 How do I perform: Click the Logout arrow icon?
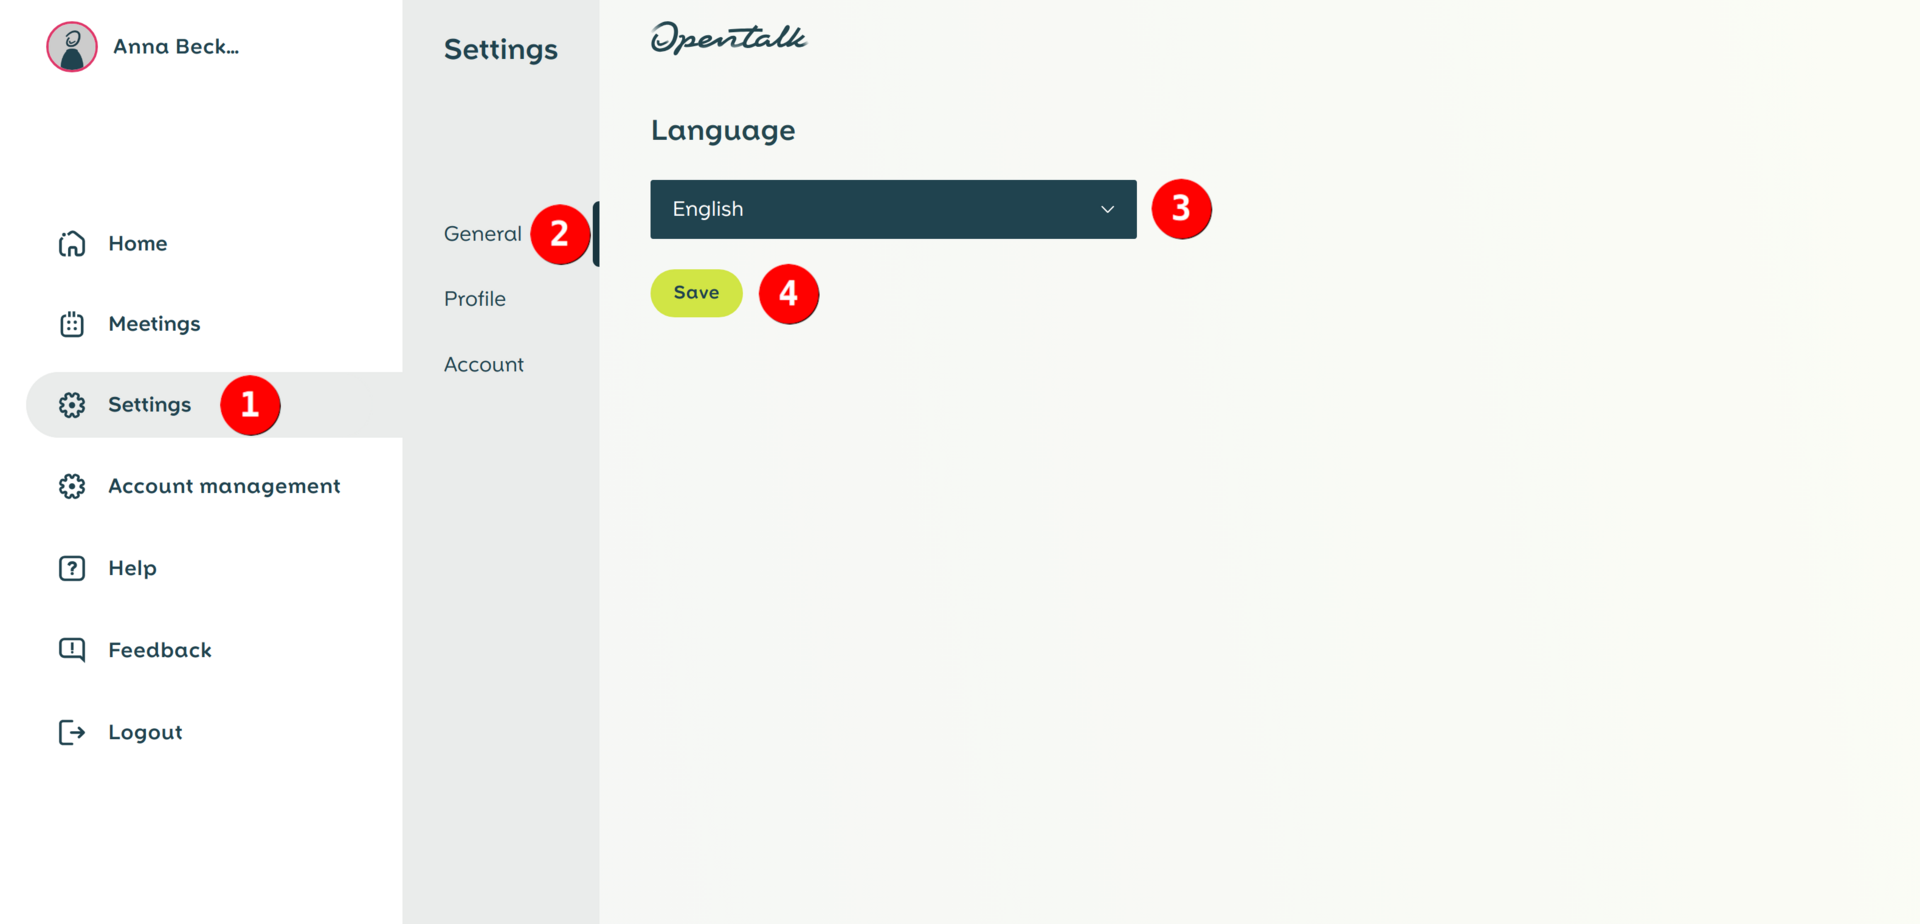(72, 731)
